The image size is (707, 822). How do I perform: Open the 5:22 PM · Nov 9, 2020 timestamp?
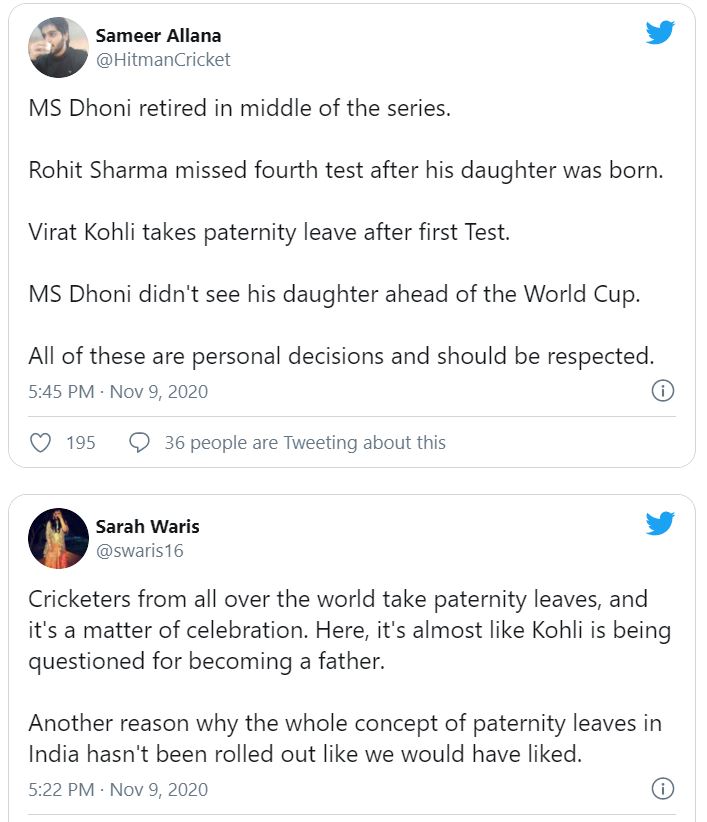coord(118,789)
